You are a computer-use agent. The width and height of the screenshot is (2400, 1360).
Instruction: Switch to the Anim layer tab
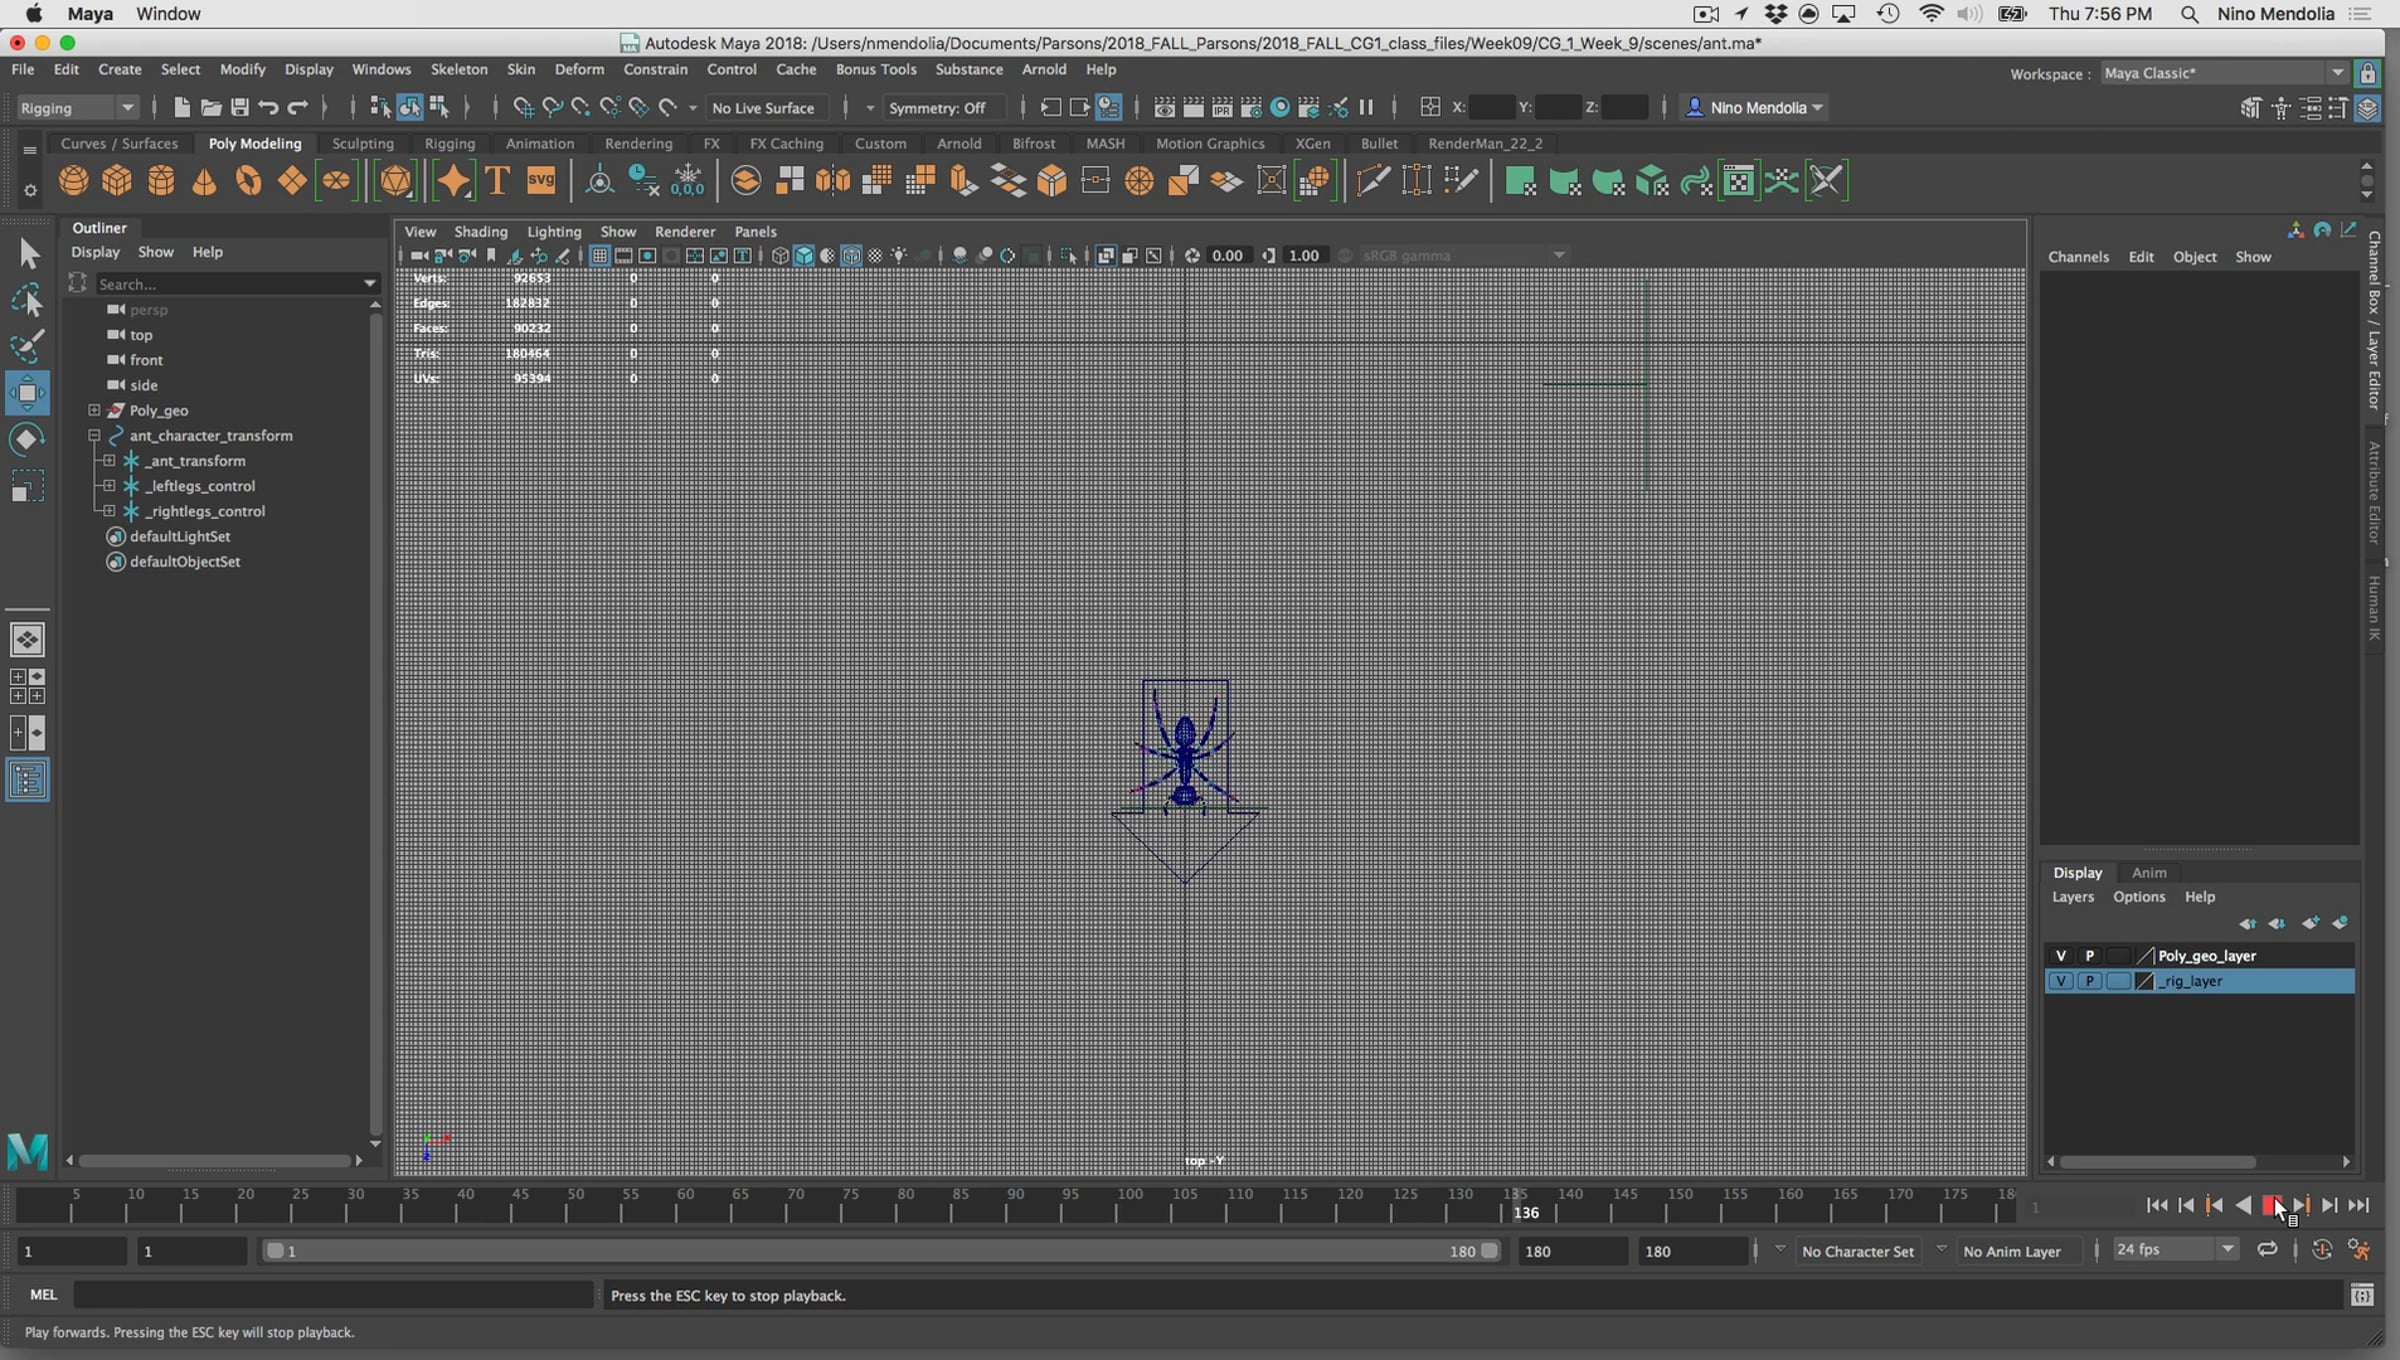coord(2148,872)
